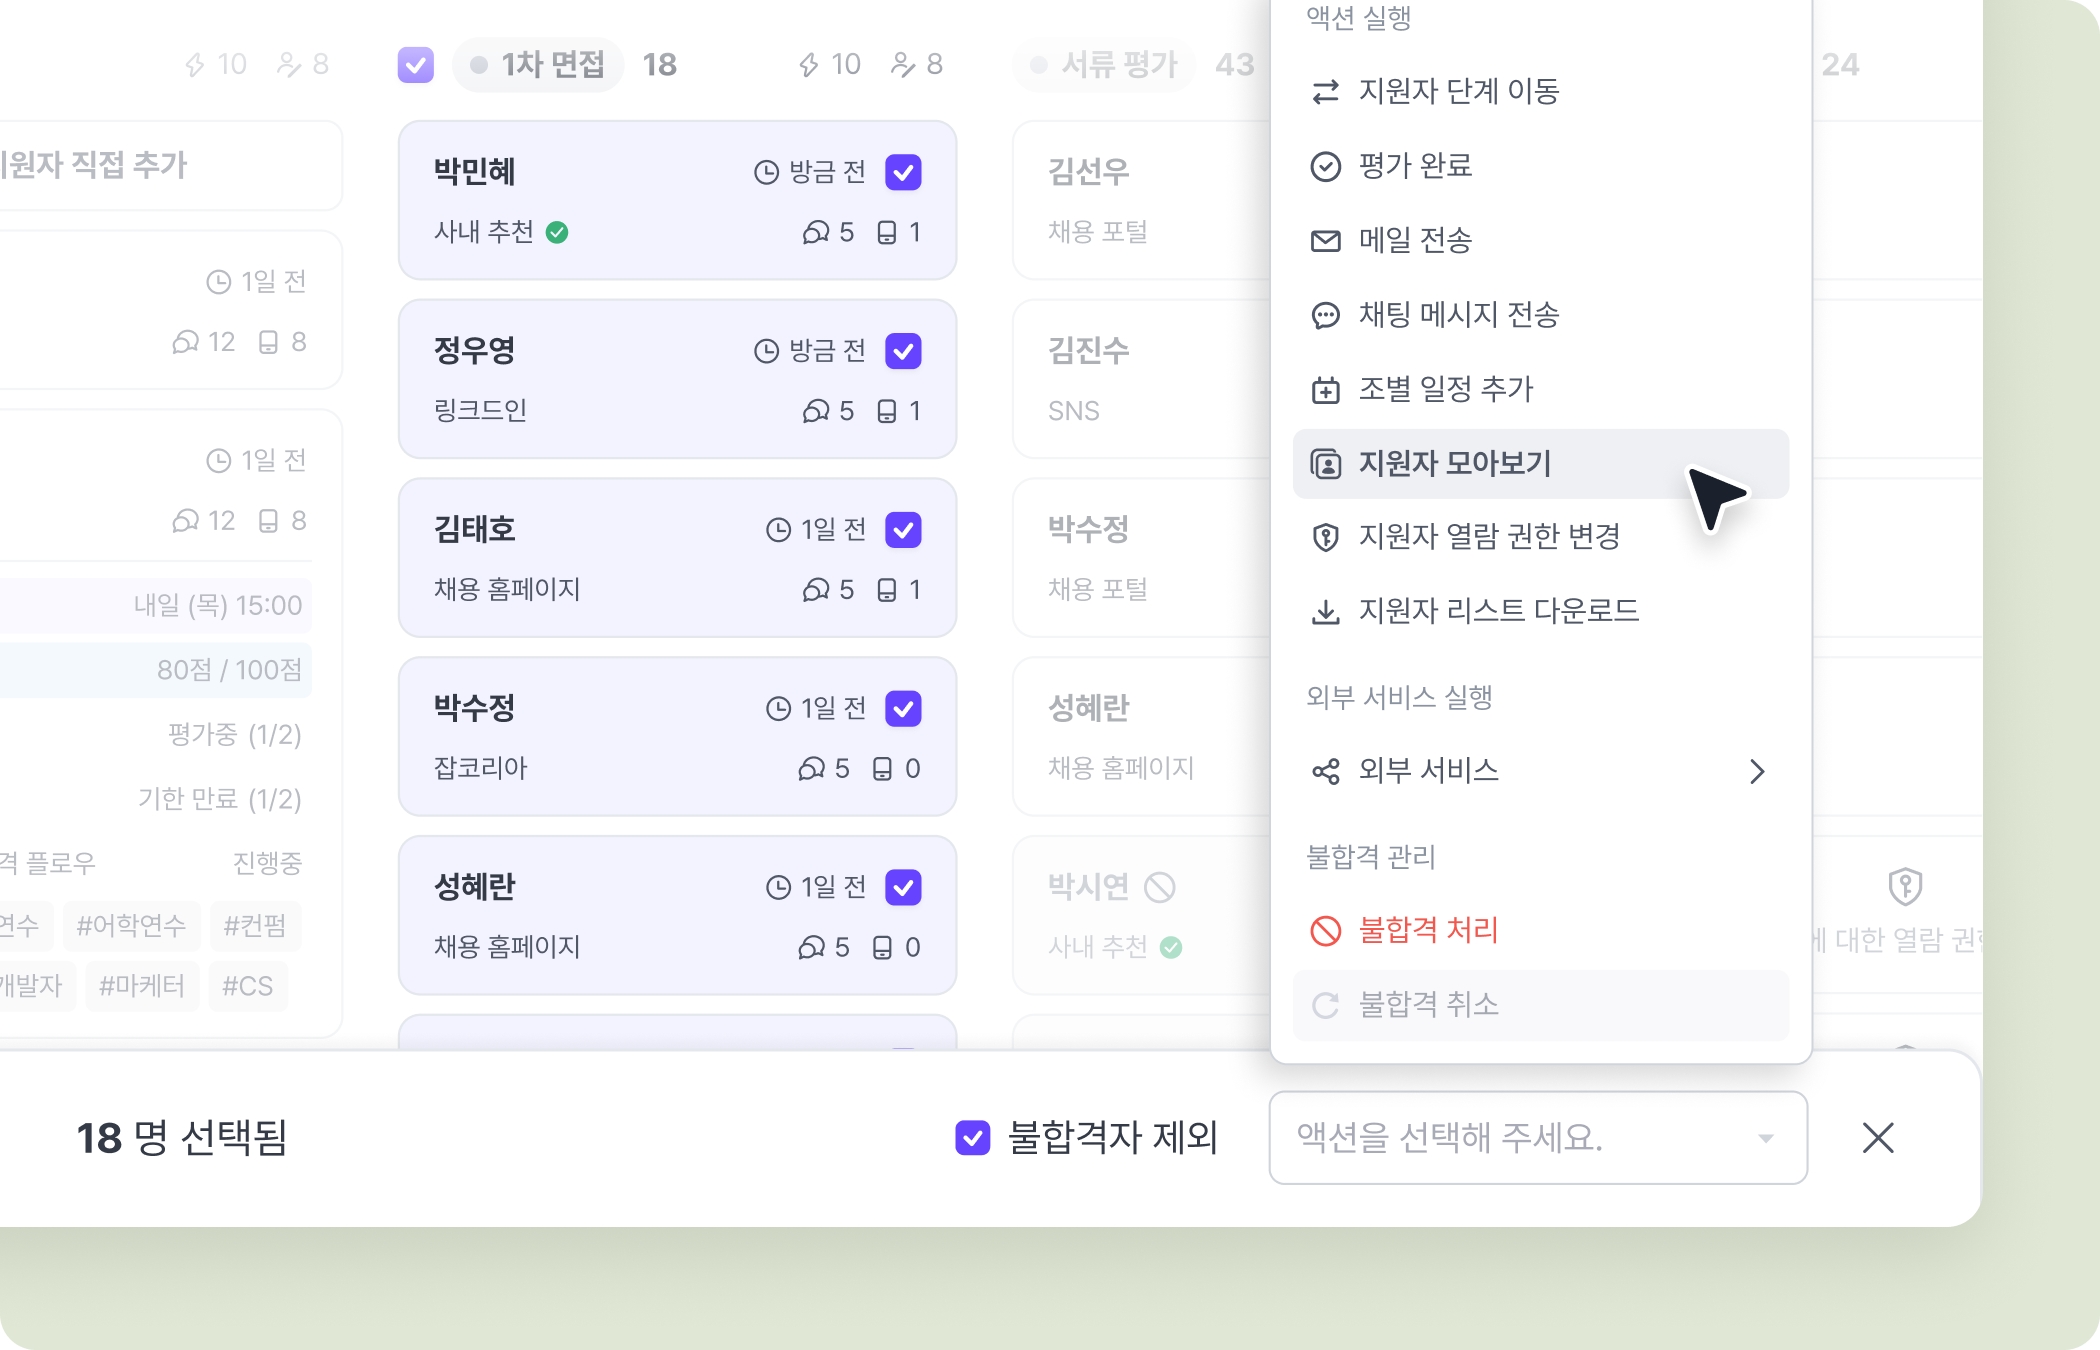Uncheck 박민혜 applicant card checkbox
Viewport: 2100px width, 1350px height.
pyautogui.click(x=903, y=172)
